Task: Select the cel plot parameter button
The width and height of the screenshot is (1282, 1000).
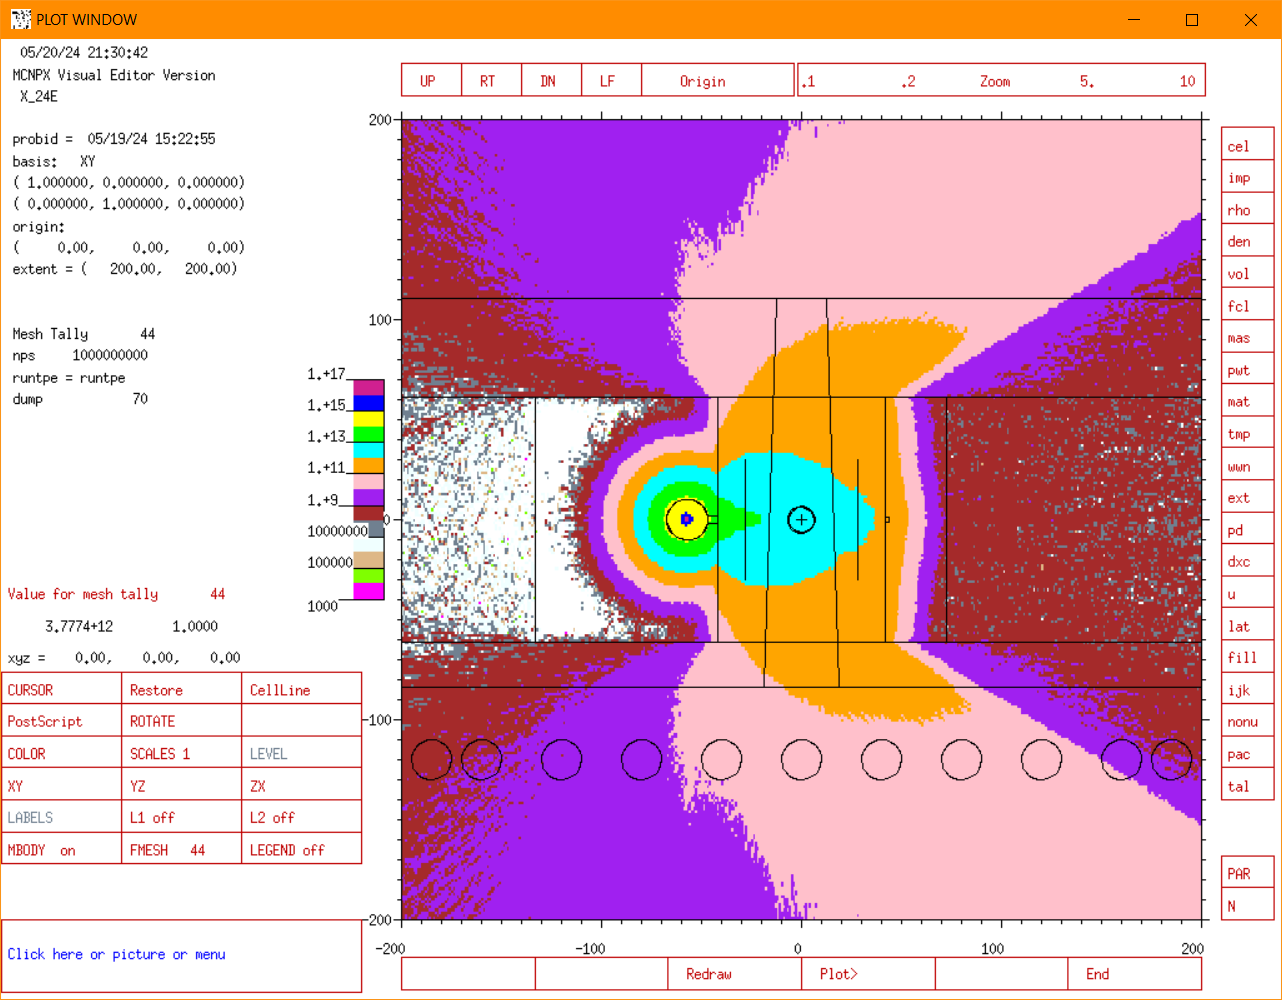Action: (x=1247, y=144)
